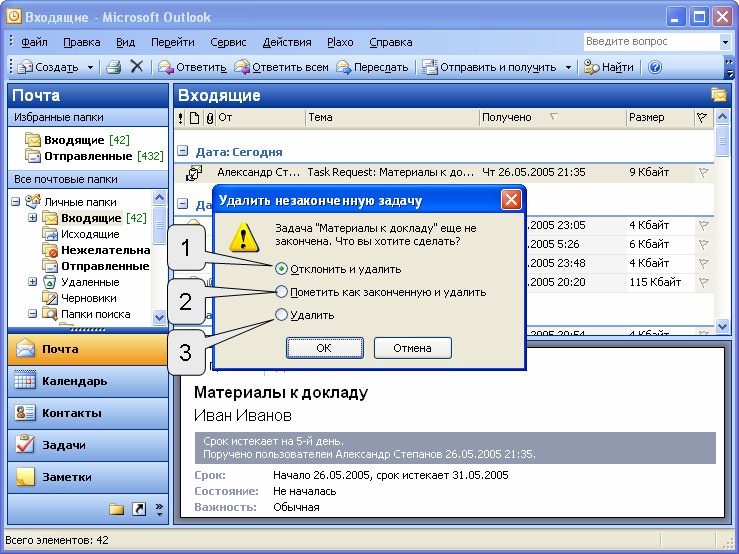Expand the Входящие folder in tree

tap(33, 218)
